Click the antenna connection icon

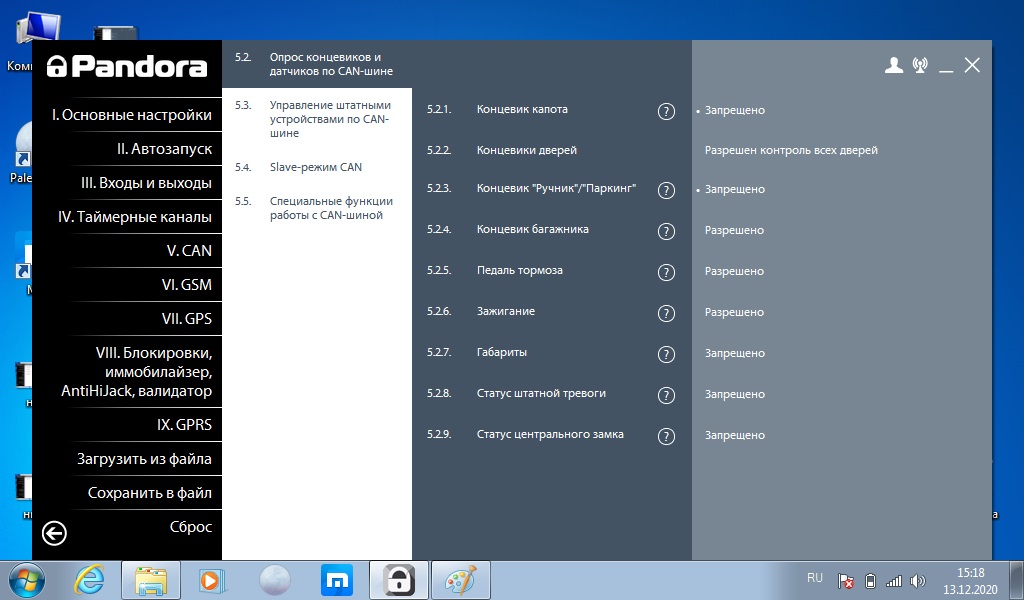[x=920, y=66]
